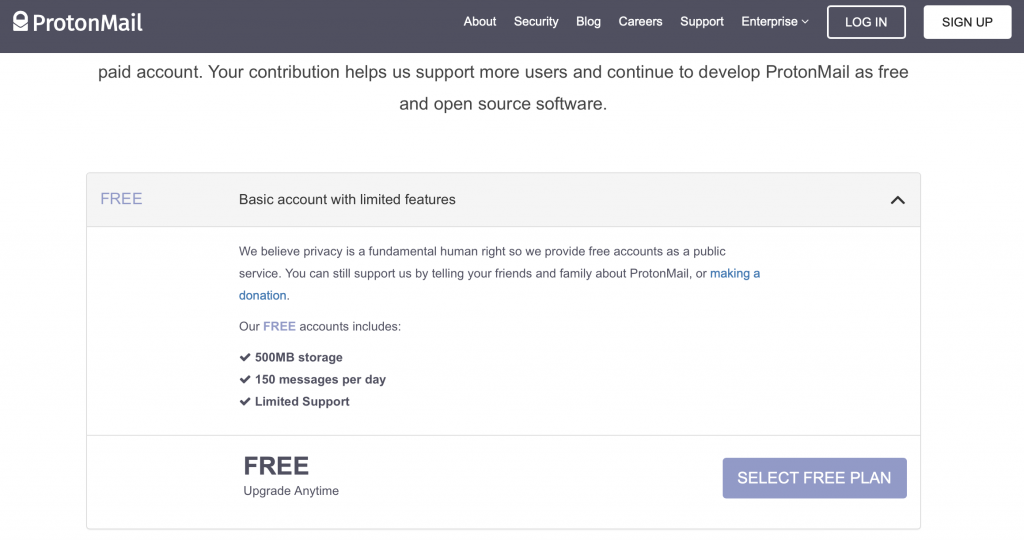Click the '150 messages per day' text
1024x540 pixels.
[320, 379]
